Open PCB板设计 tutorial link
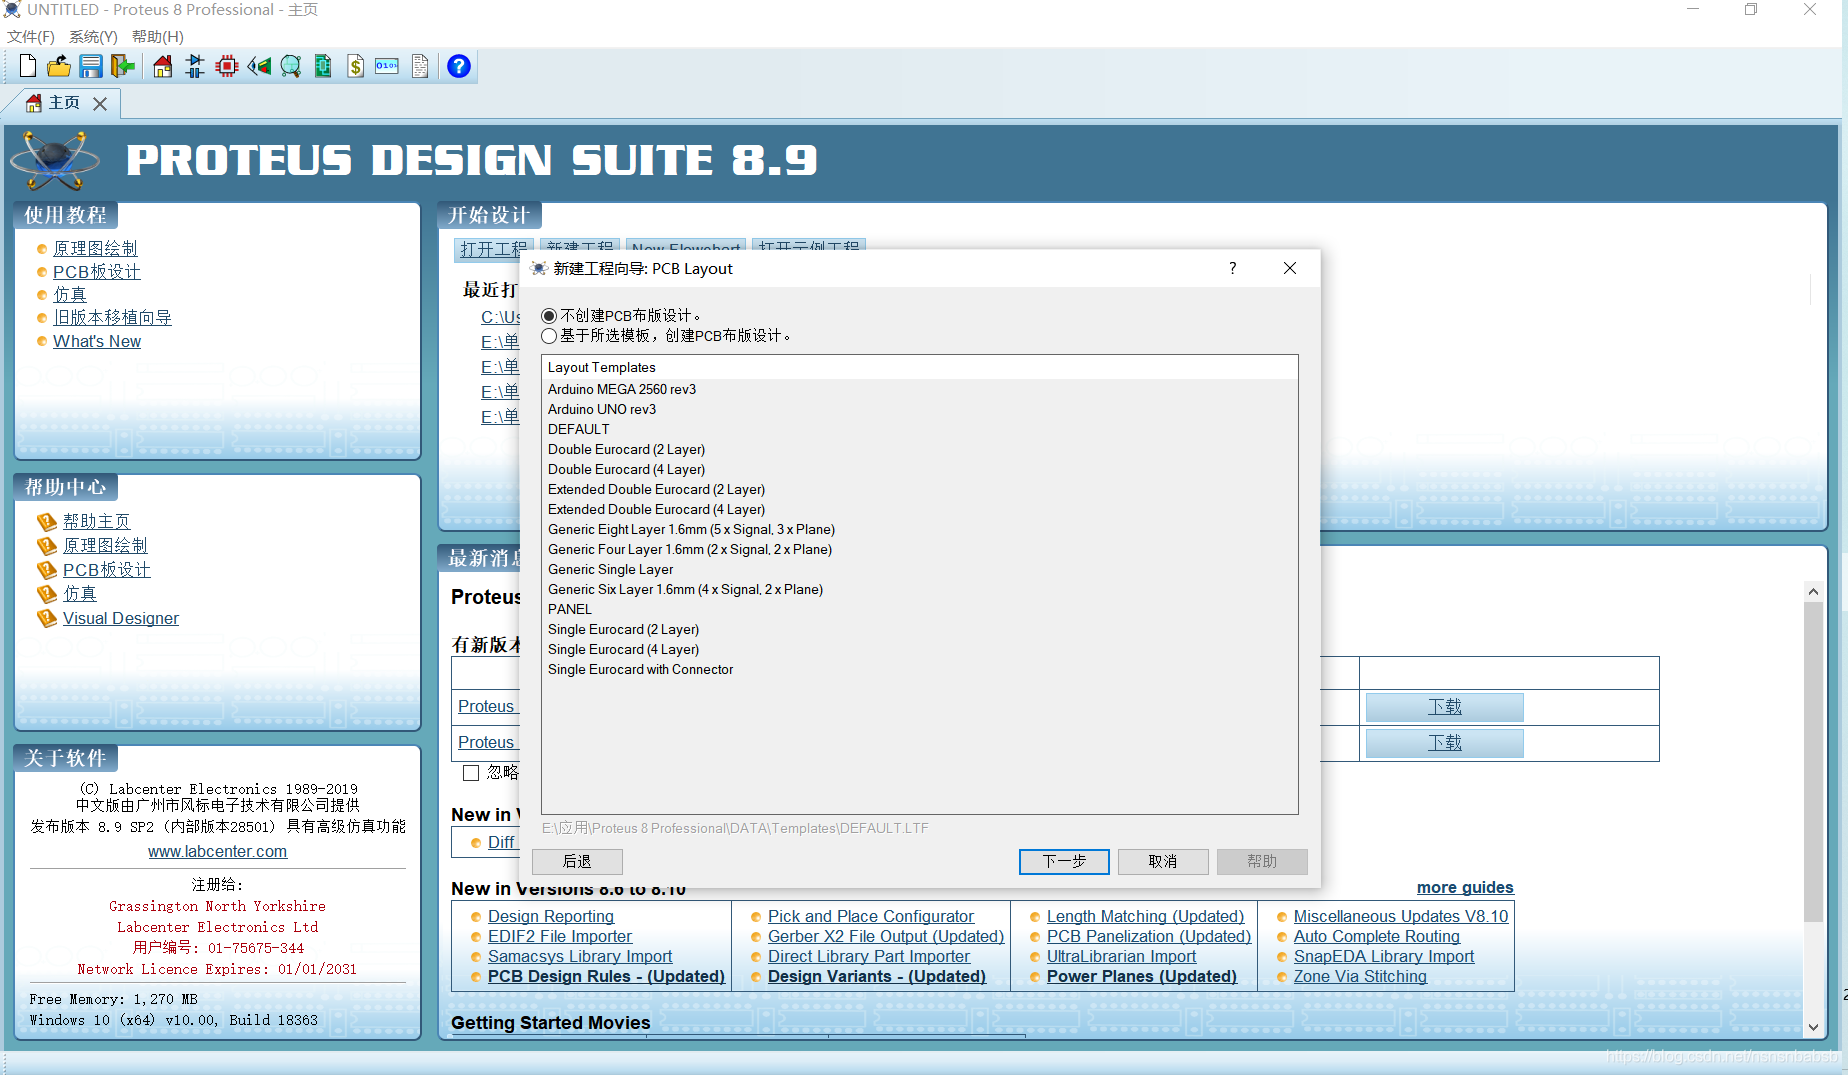The image size is (1848, 1075). 97,272
